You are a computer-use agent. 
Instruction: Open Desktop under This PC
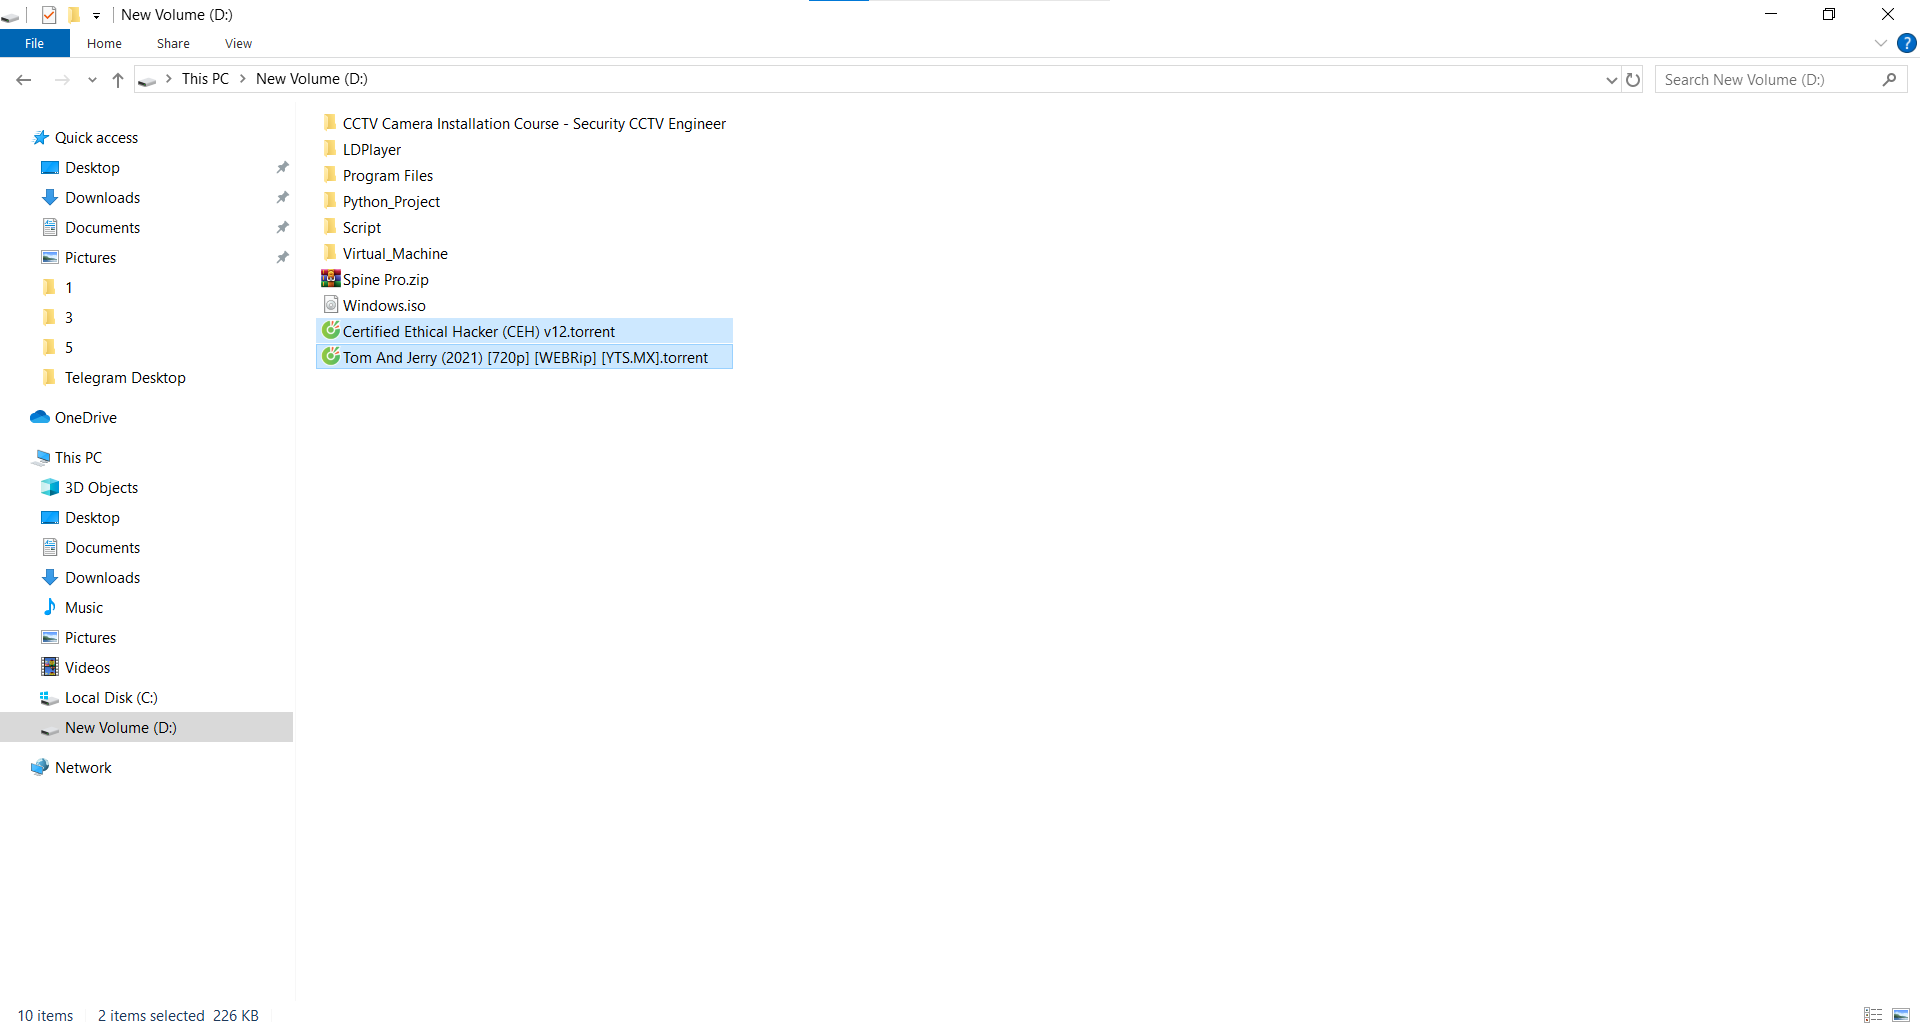coord(92,518)
